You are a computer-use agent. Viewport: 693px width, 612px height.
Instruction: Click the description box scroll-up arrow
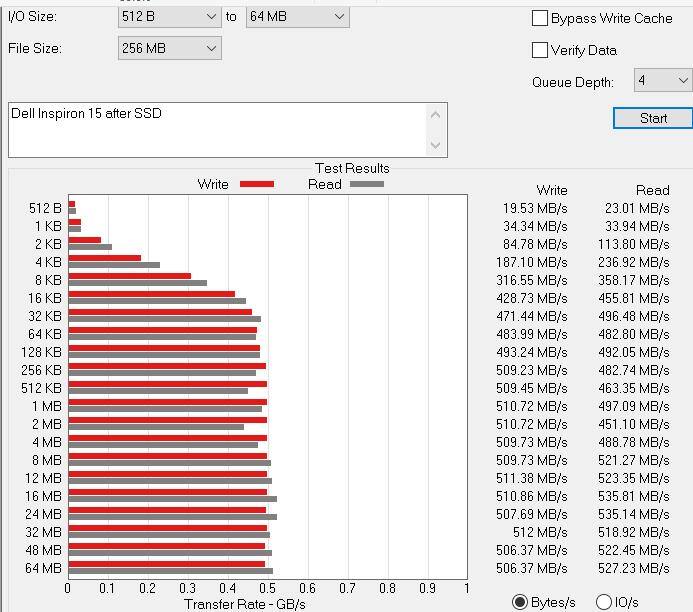[x=435, y=114]
